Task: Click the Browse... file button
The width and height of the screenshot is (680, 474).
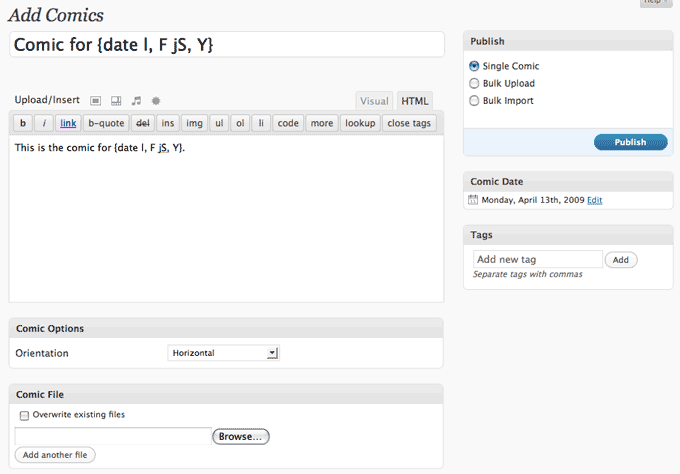Action: (x=241, y=436)
